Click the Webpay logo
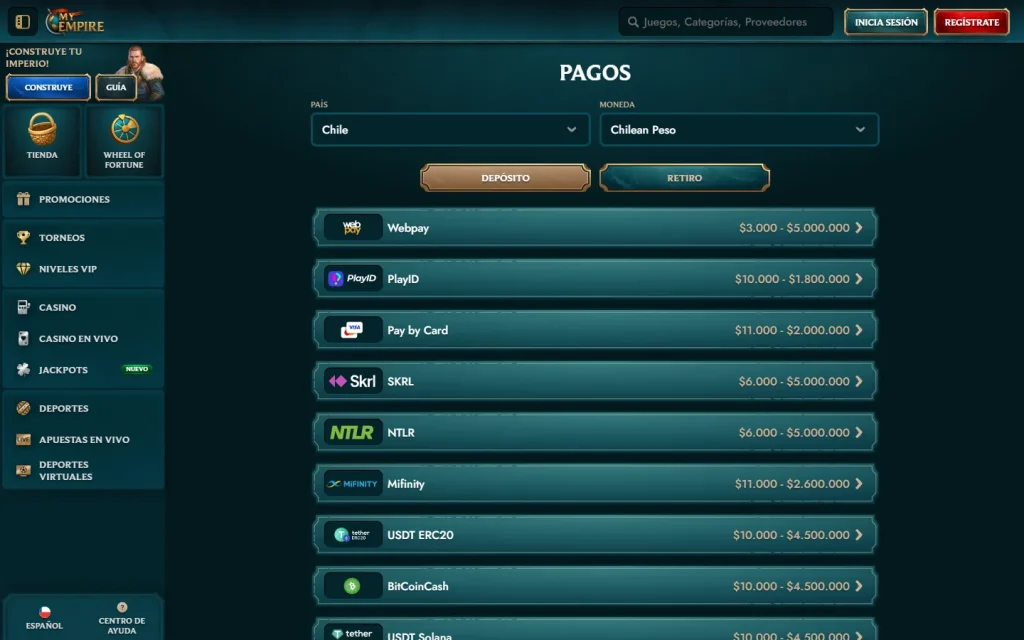Screen dimensions: 1024x640 tap(353, 227)
